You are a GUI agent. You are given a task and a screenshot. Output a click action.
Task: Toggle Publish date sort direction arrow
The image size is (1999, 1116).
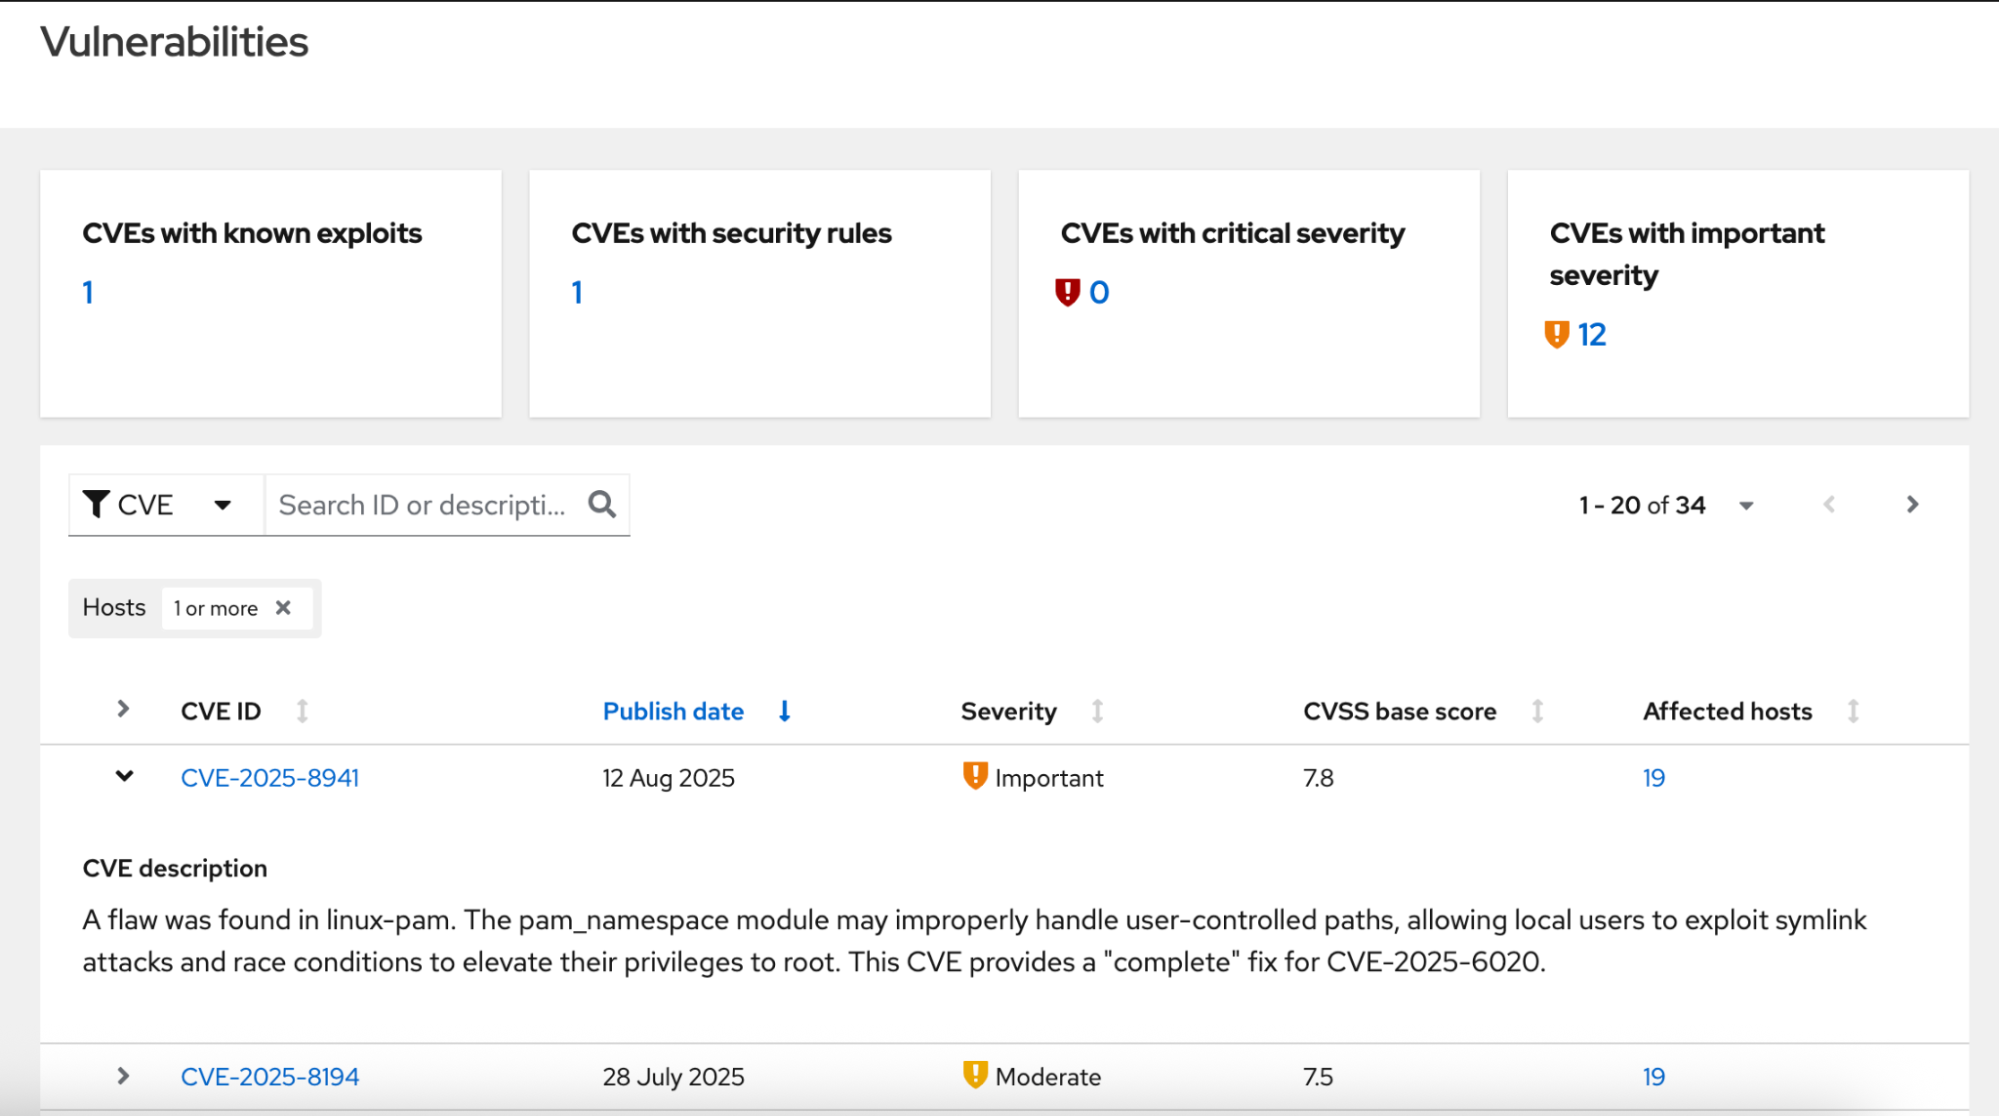click(x=785, y=711)
